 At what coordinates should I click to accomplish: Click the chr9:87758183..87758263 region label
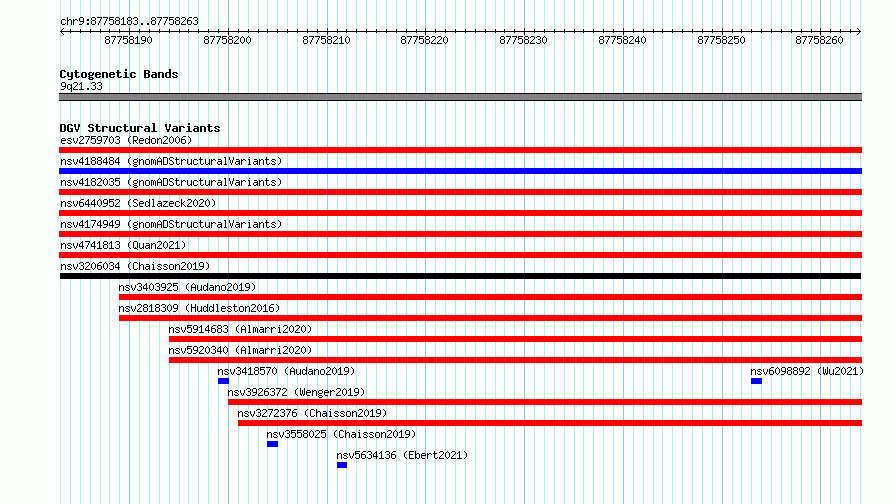click(x=129, y=21)
